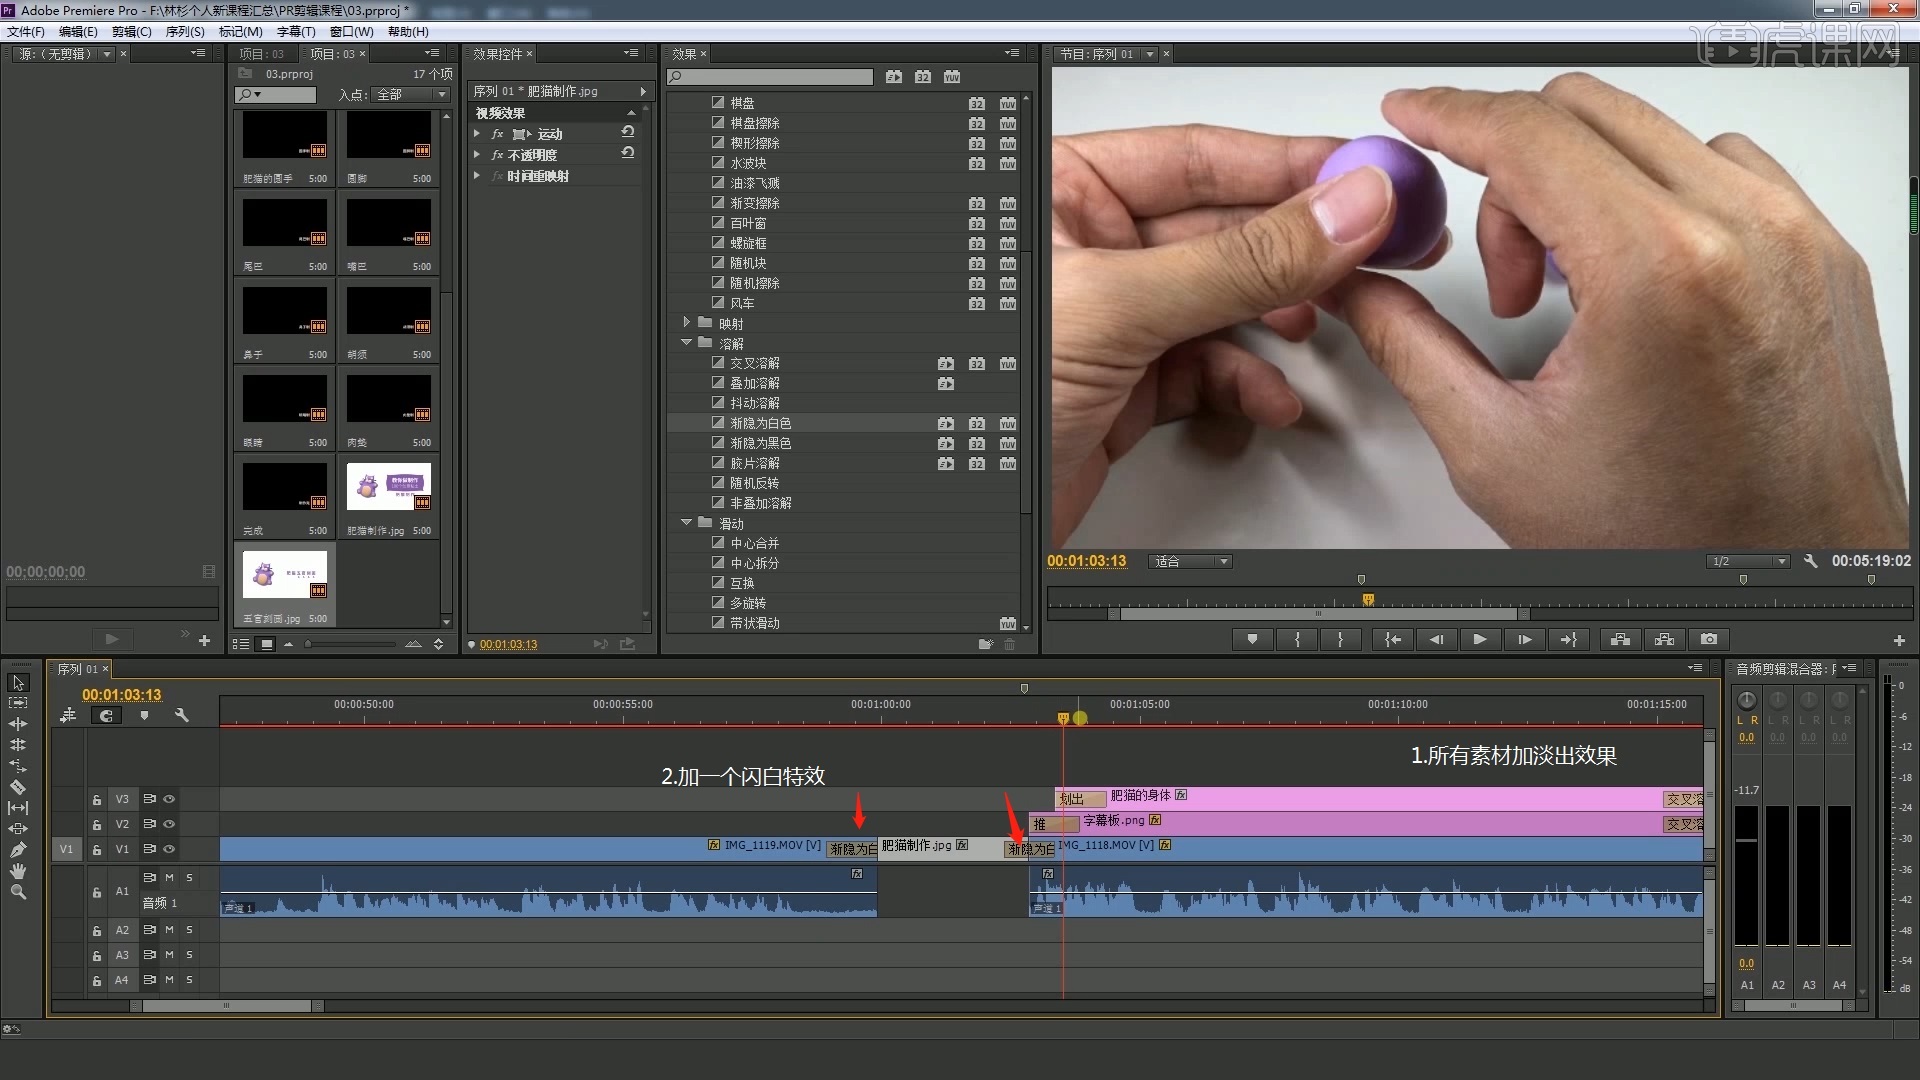This screenshot has height=1080, width=1920.
Task: Play the program monitor video
Action: point(1480,639)
